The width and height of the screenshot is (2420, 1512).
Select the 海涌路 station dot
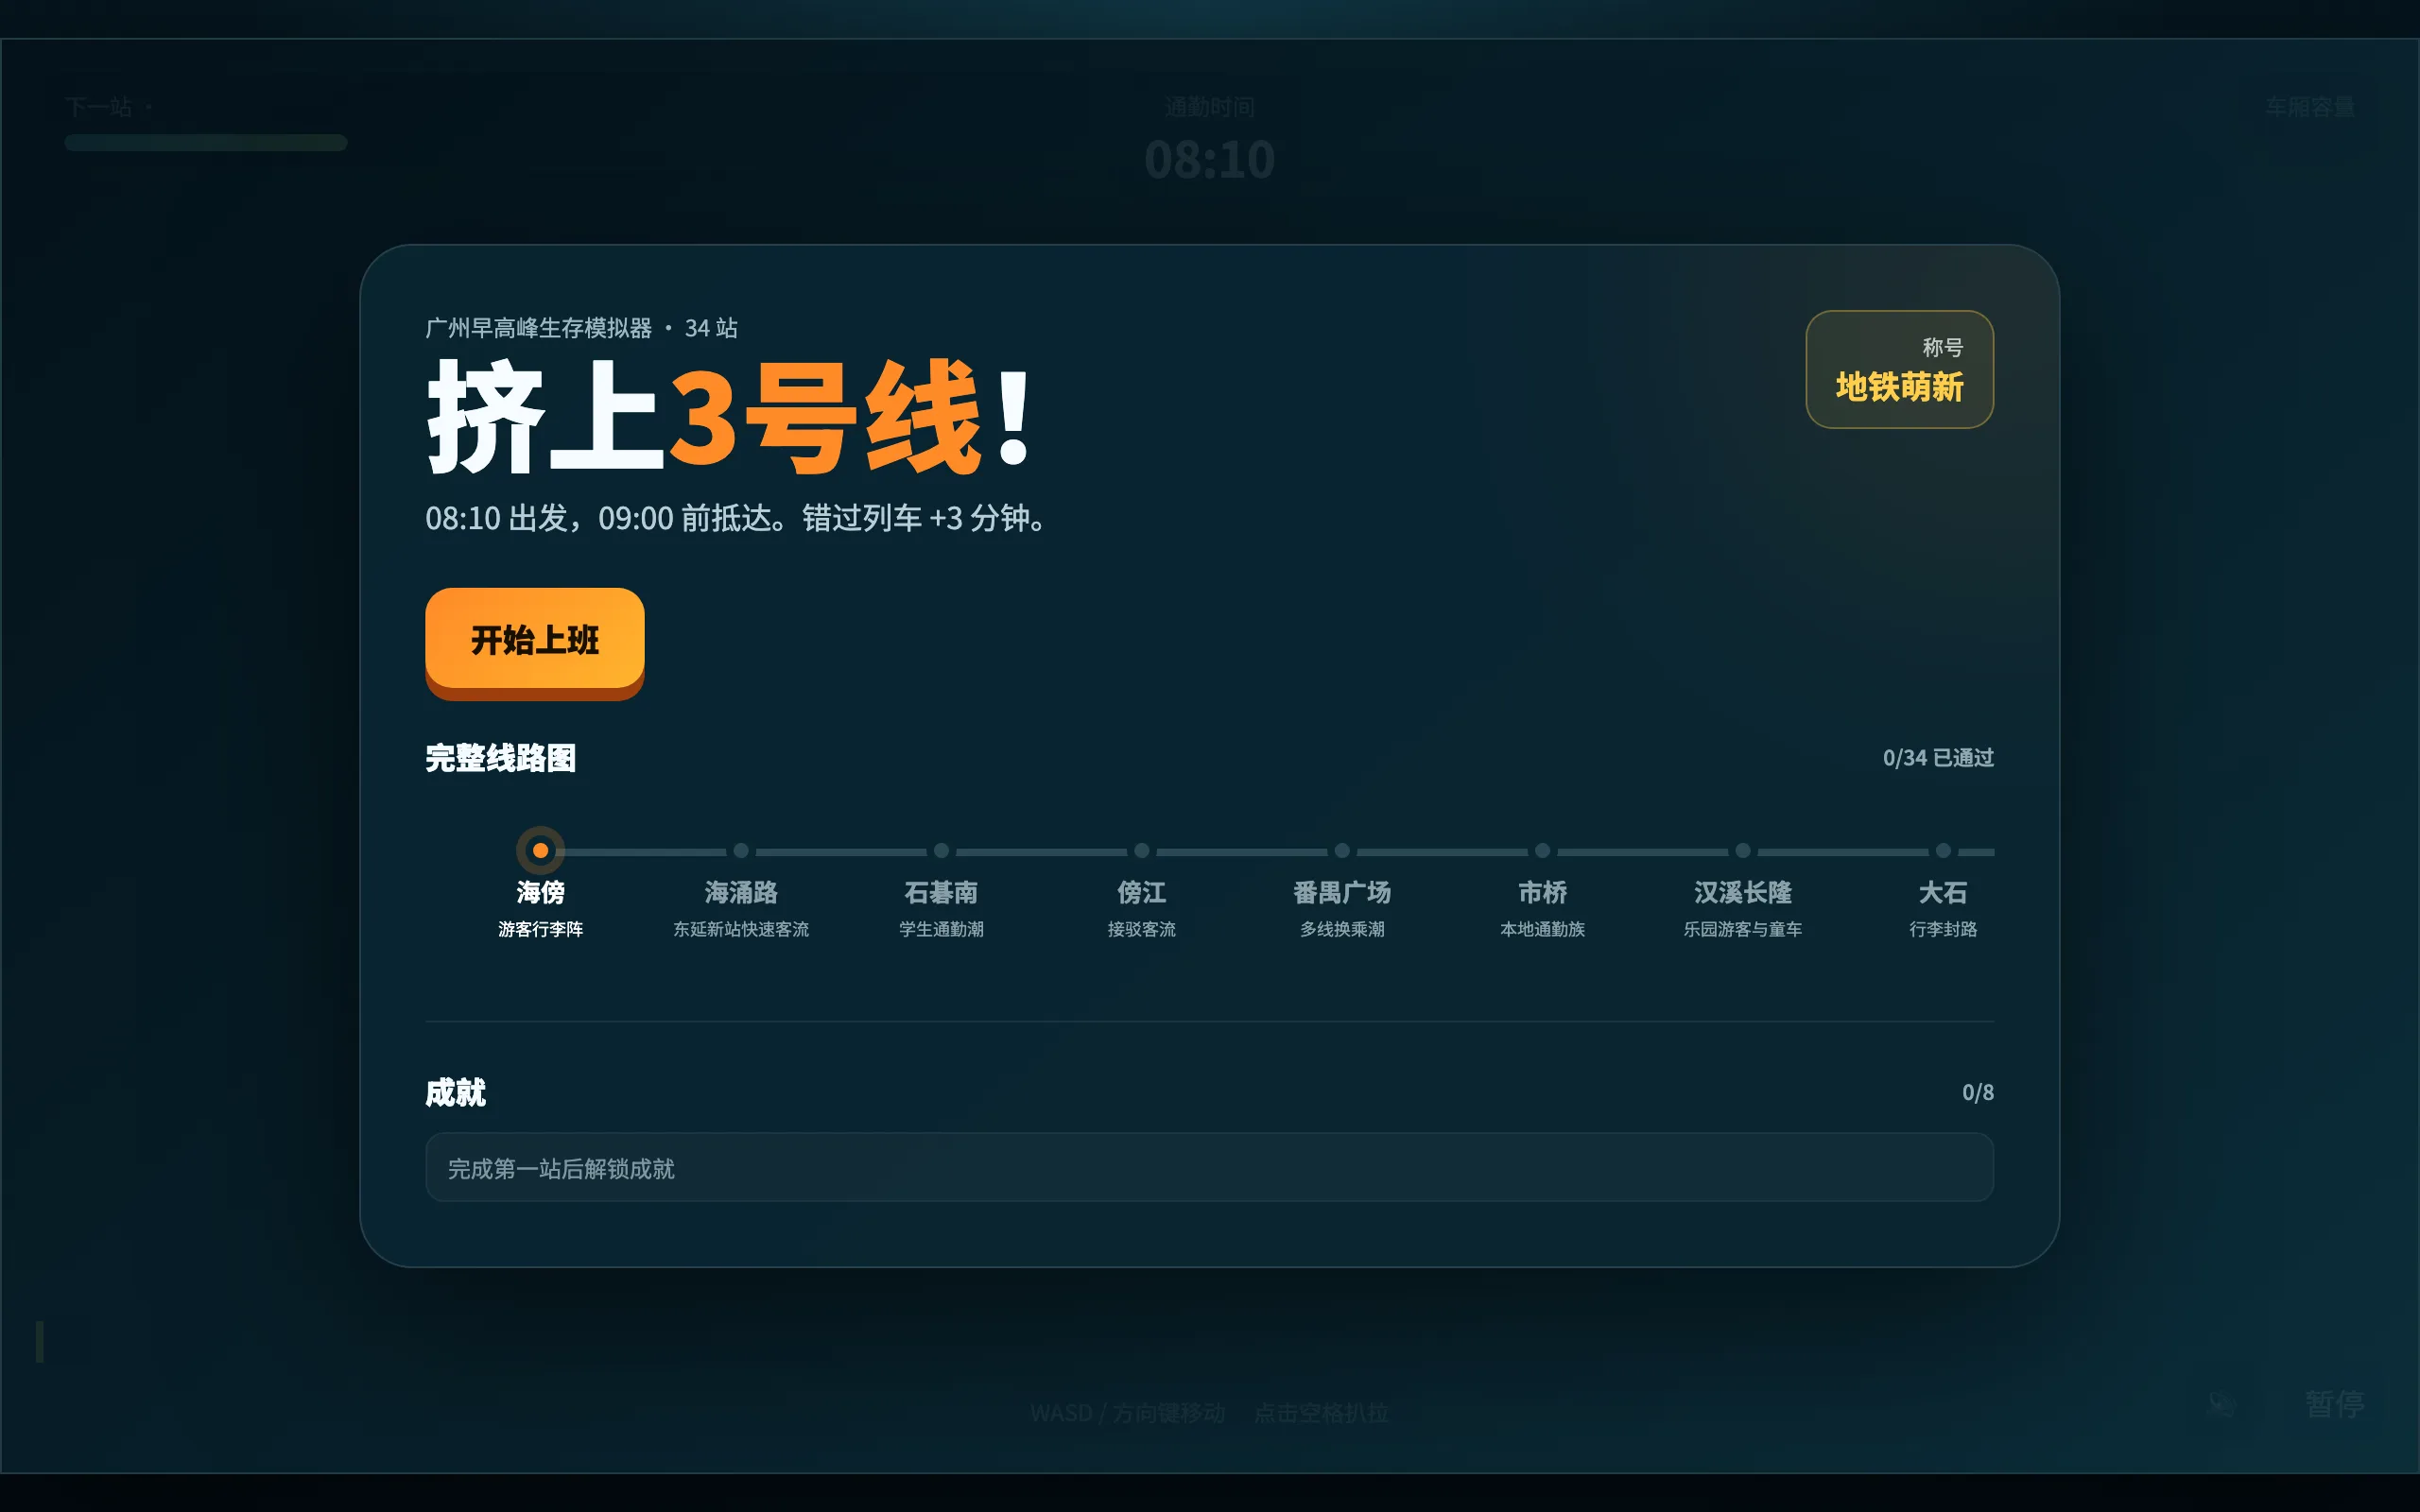pos(741,851)
